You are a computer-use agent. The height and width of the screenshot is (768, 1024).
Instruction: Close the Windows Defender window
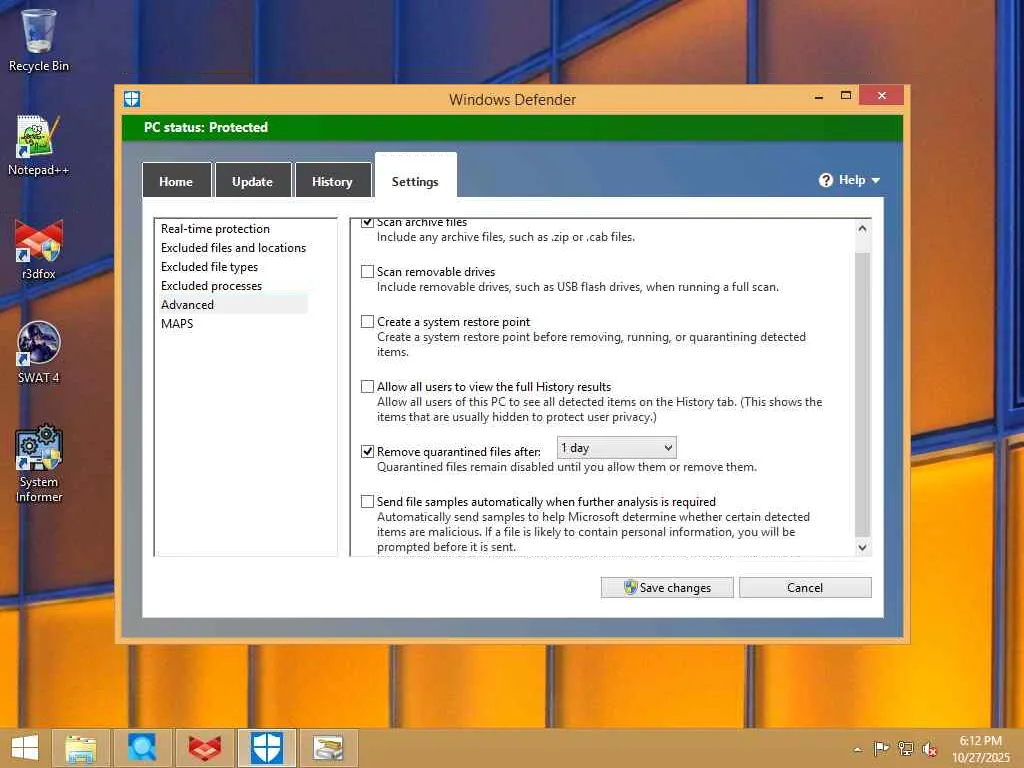882,95
